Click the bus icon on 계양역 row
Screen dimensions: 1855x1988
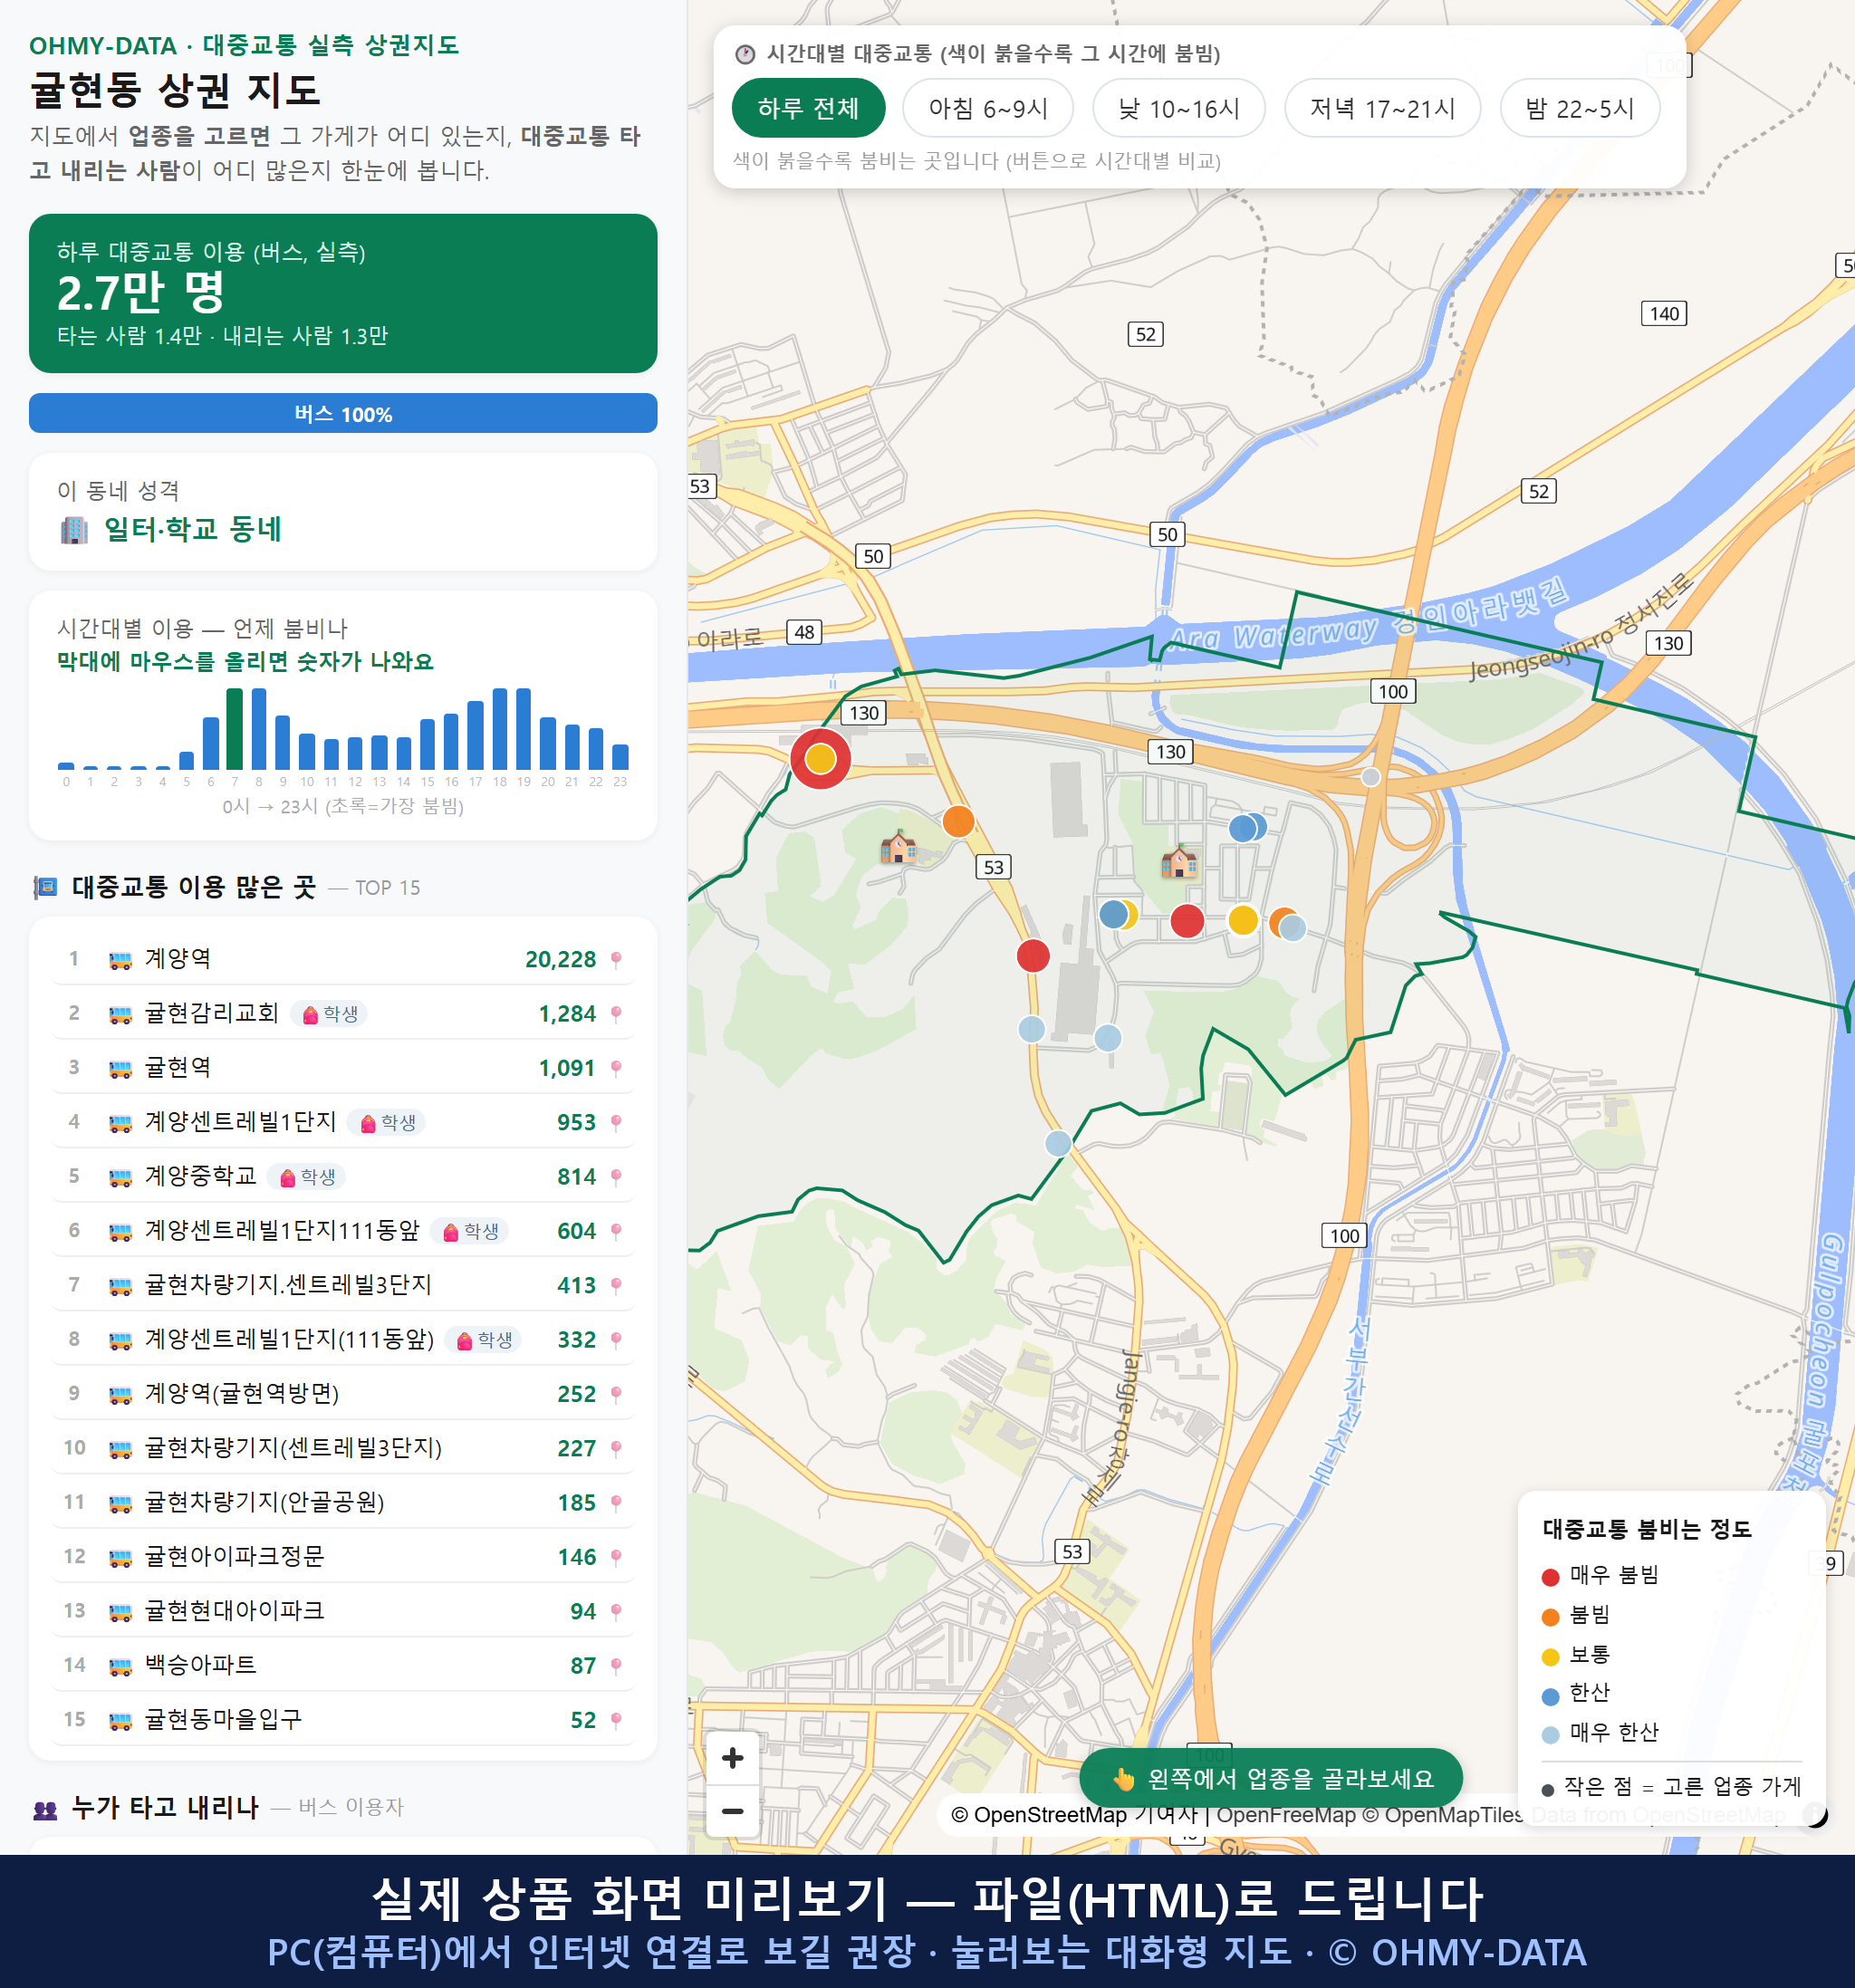point(120,960)
